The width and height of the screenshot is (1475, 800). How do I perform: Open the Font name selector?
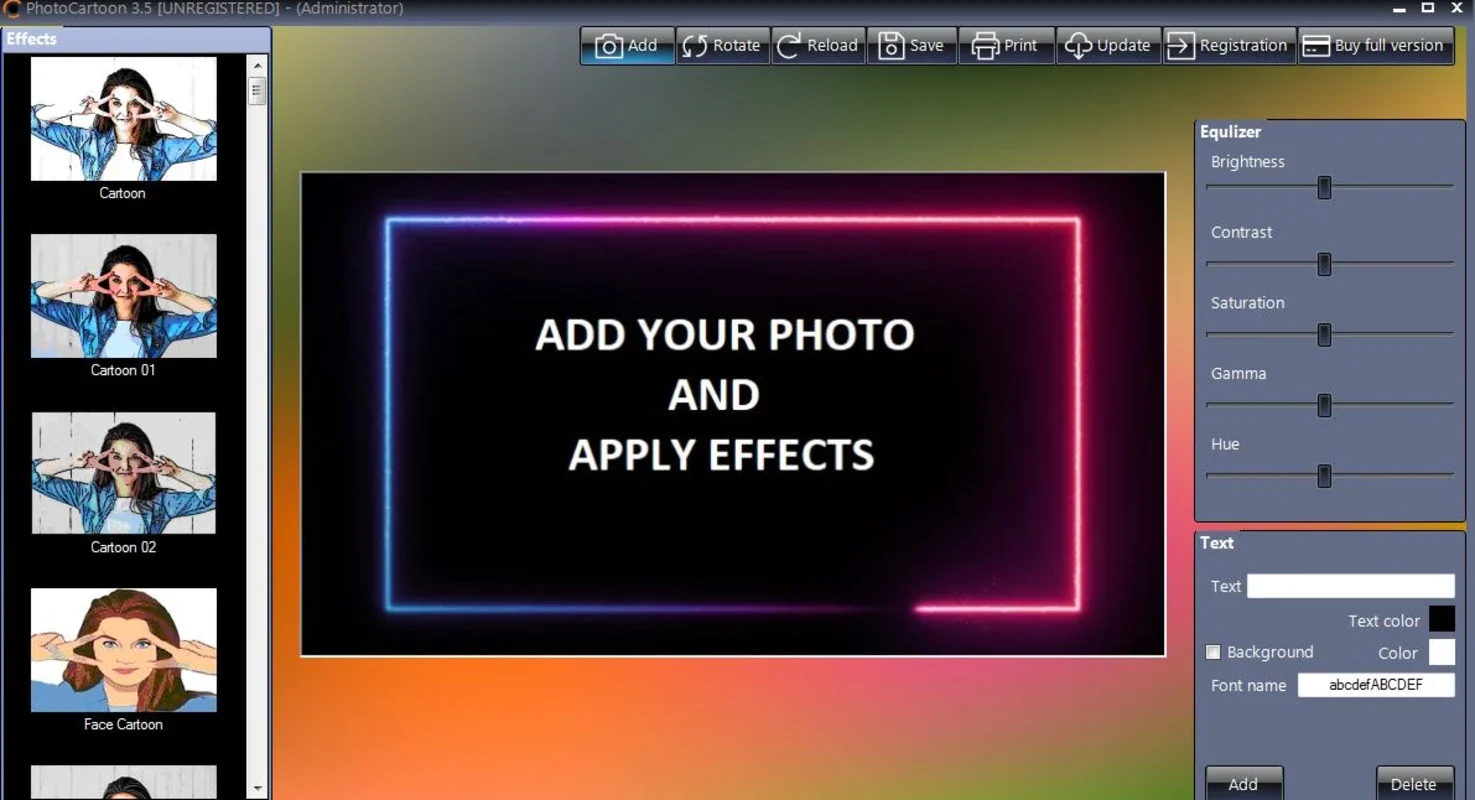1375,685
